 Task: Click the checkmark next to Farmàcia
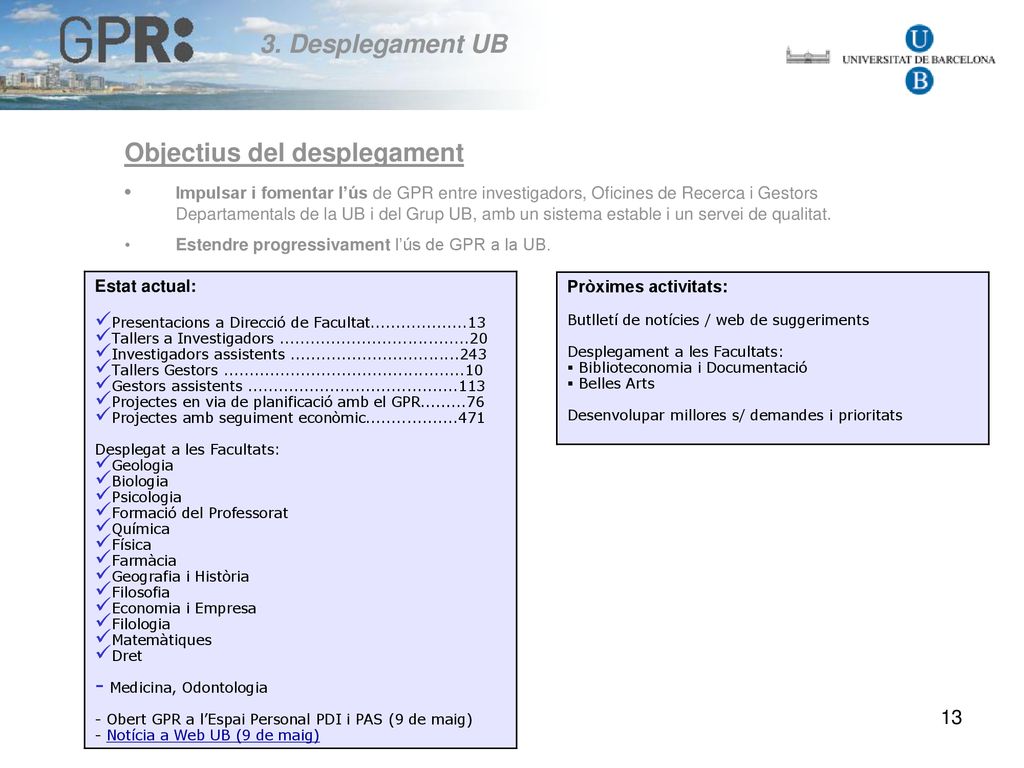(x=103, y=558)
